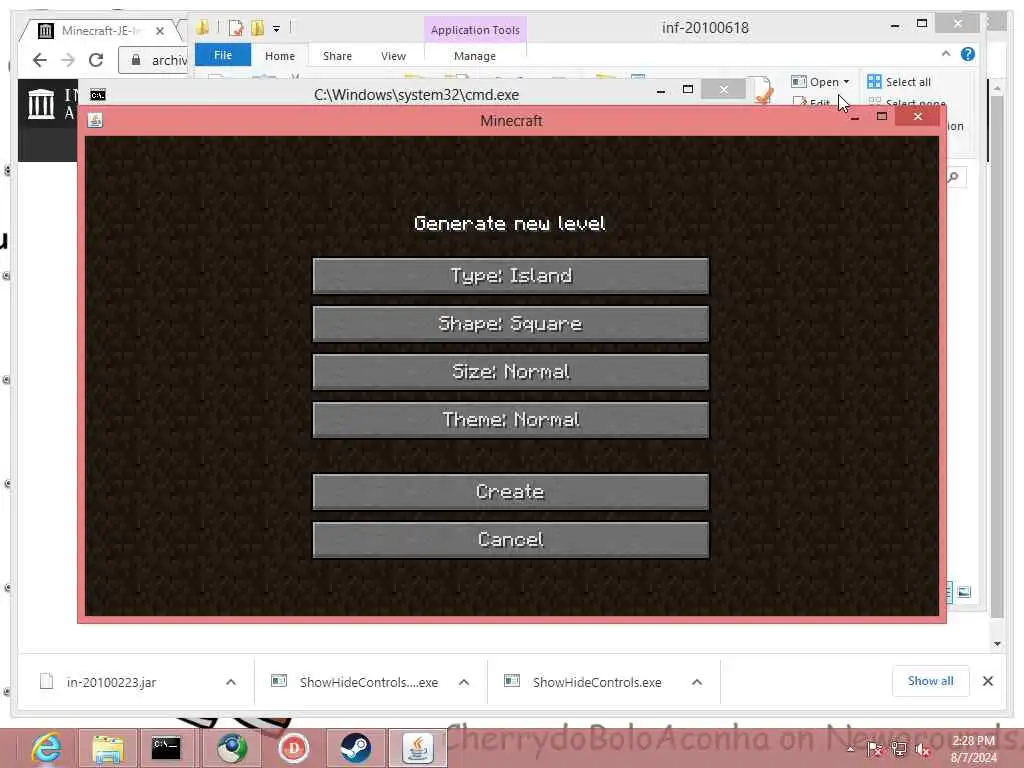Expand options for ShowHideControls....exe download

pos(464,682)
